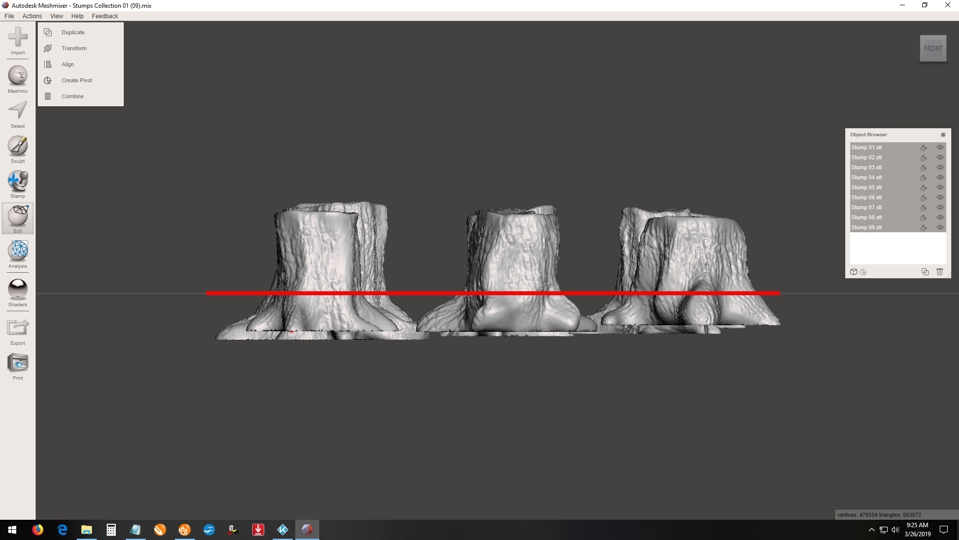Image resolution: width=959 pixels, height=540 pixels.
Task: Click trash icon in Object Browser footer
Action: tap(940, 272)
